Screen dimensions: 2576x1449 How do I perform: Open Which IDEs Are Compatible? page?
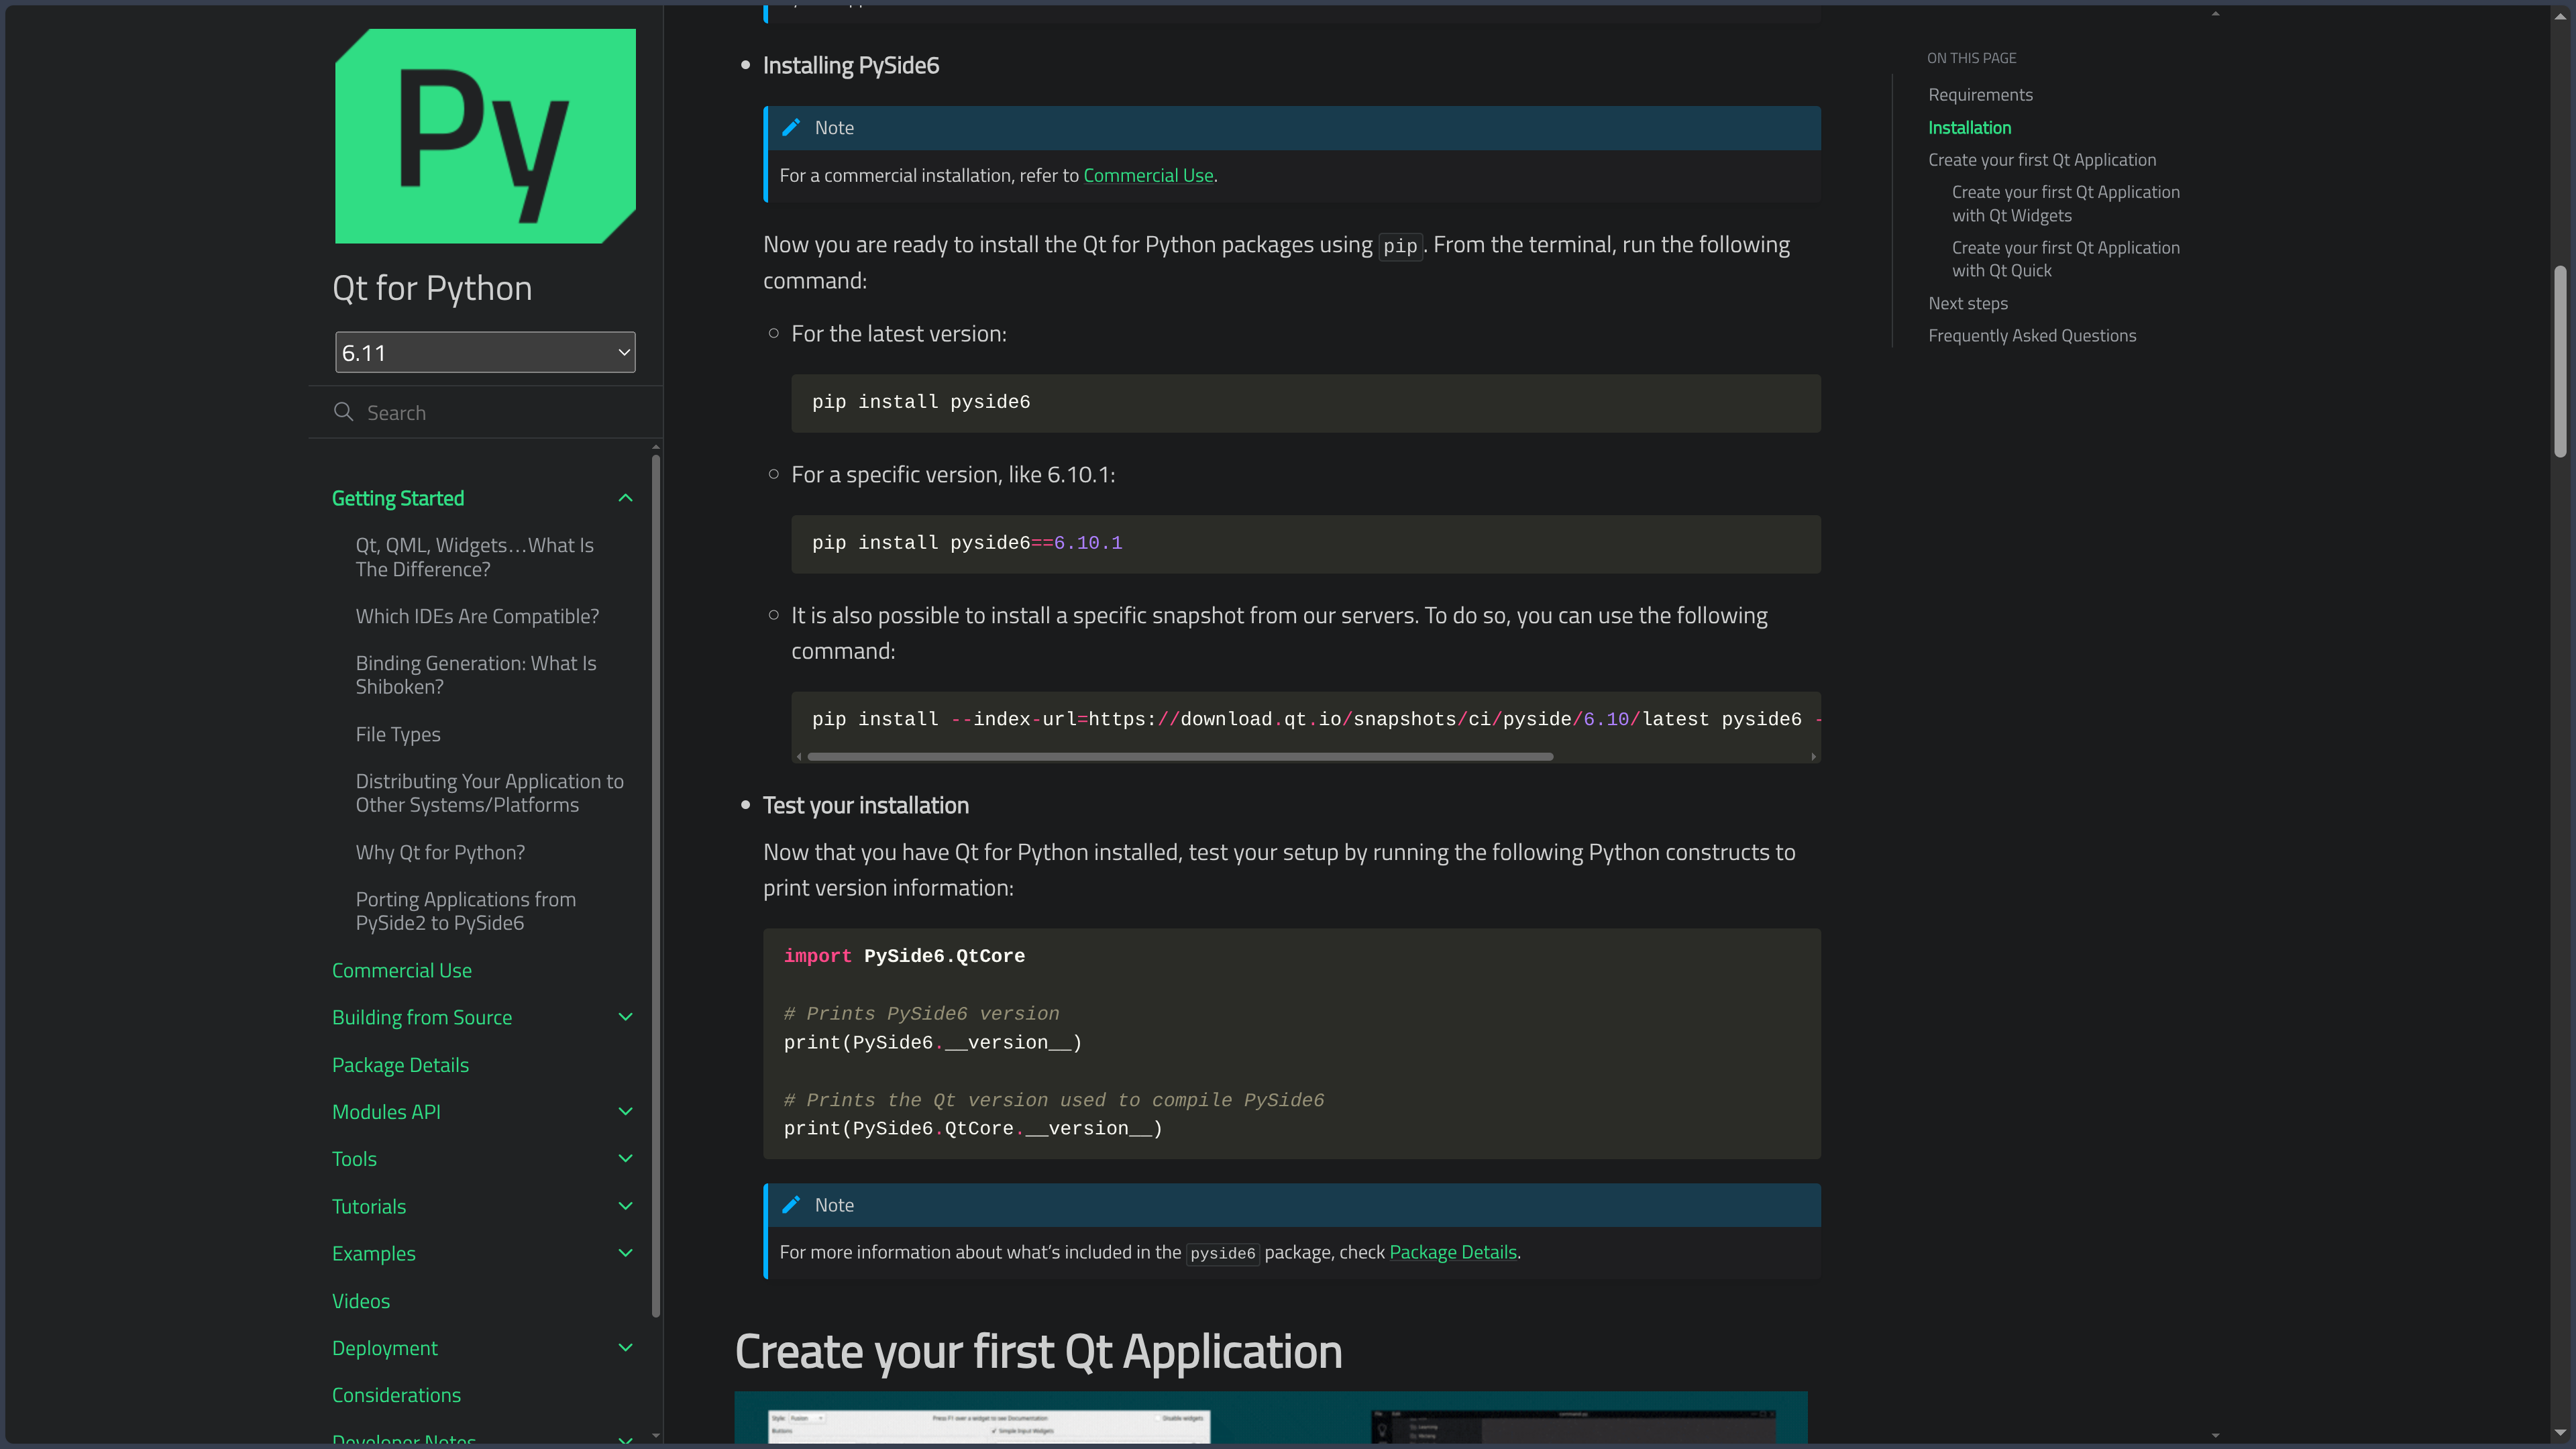(x=477, y=616)
